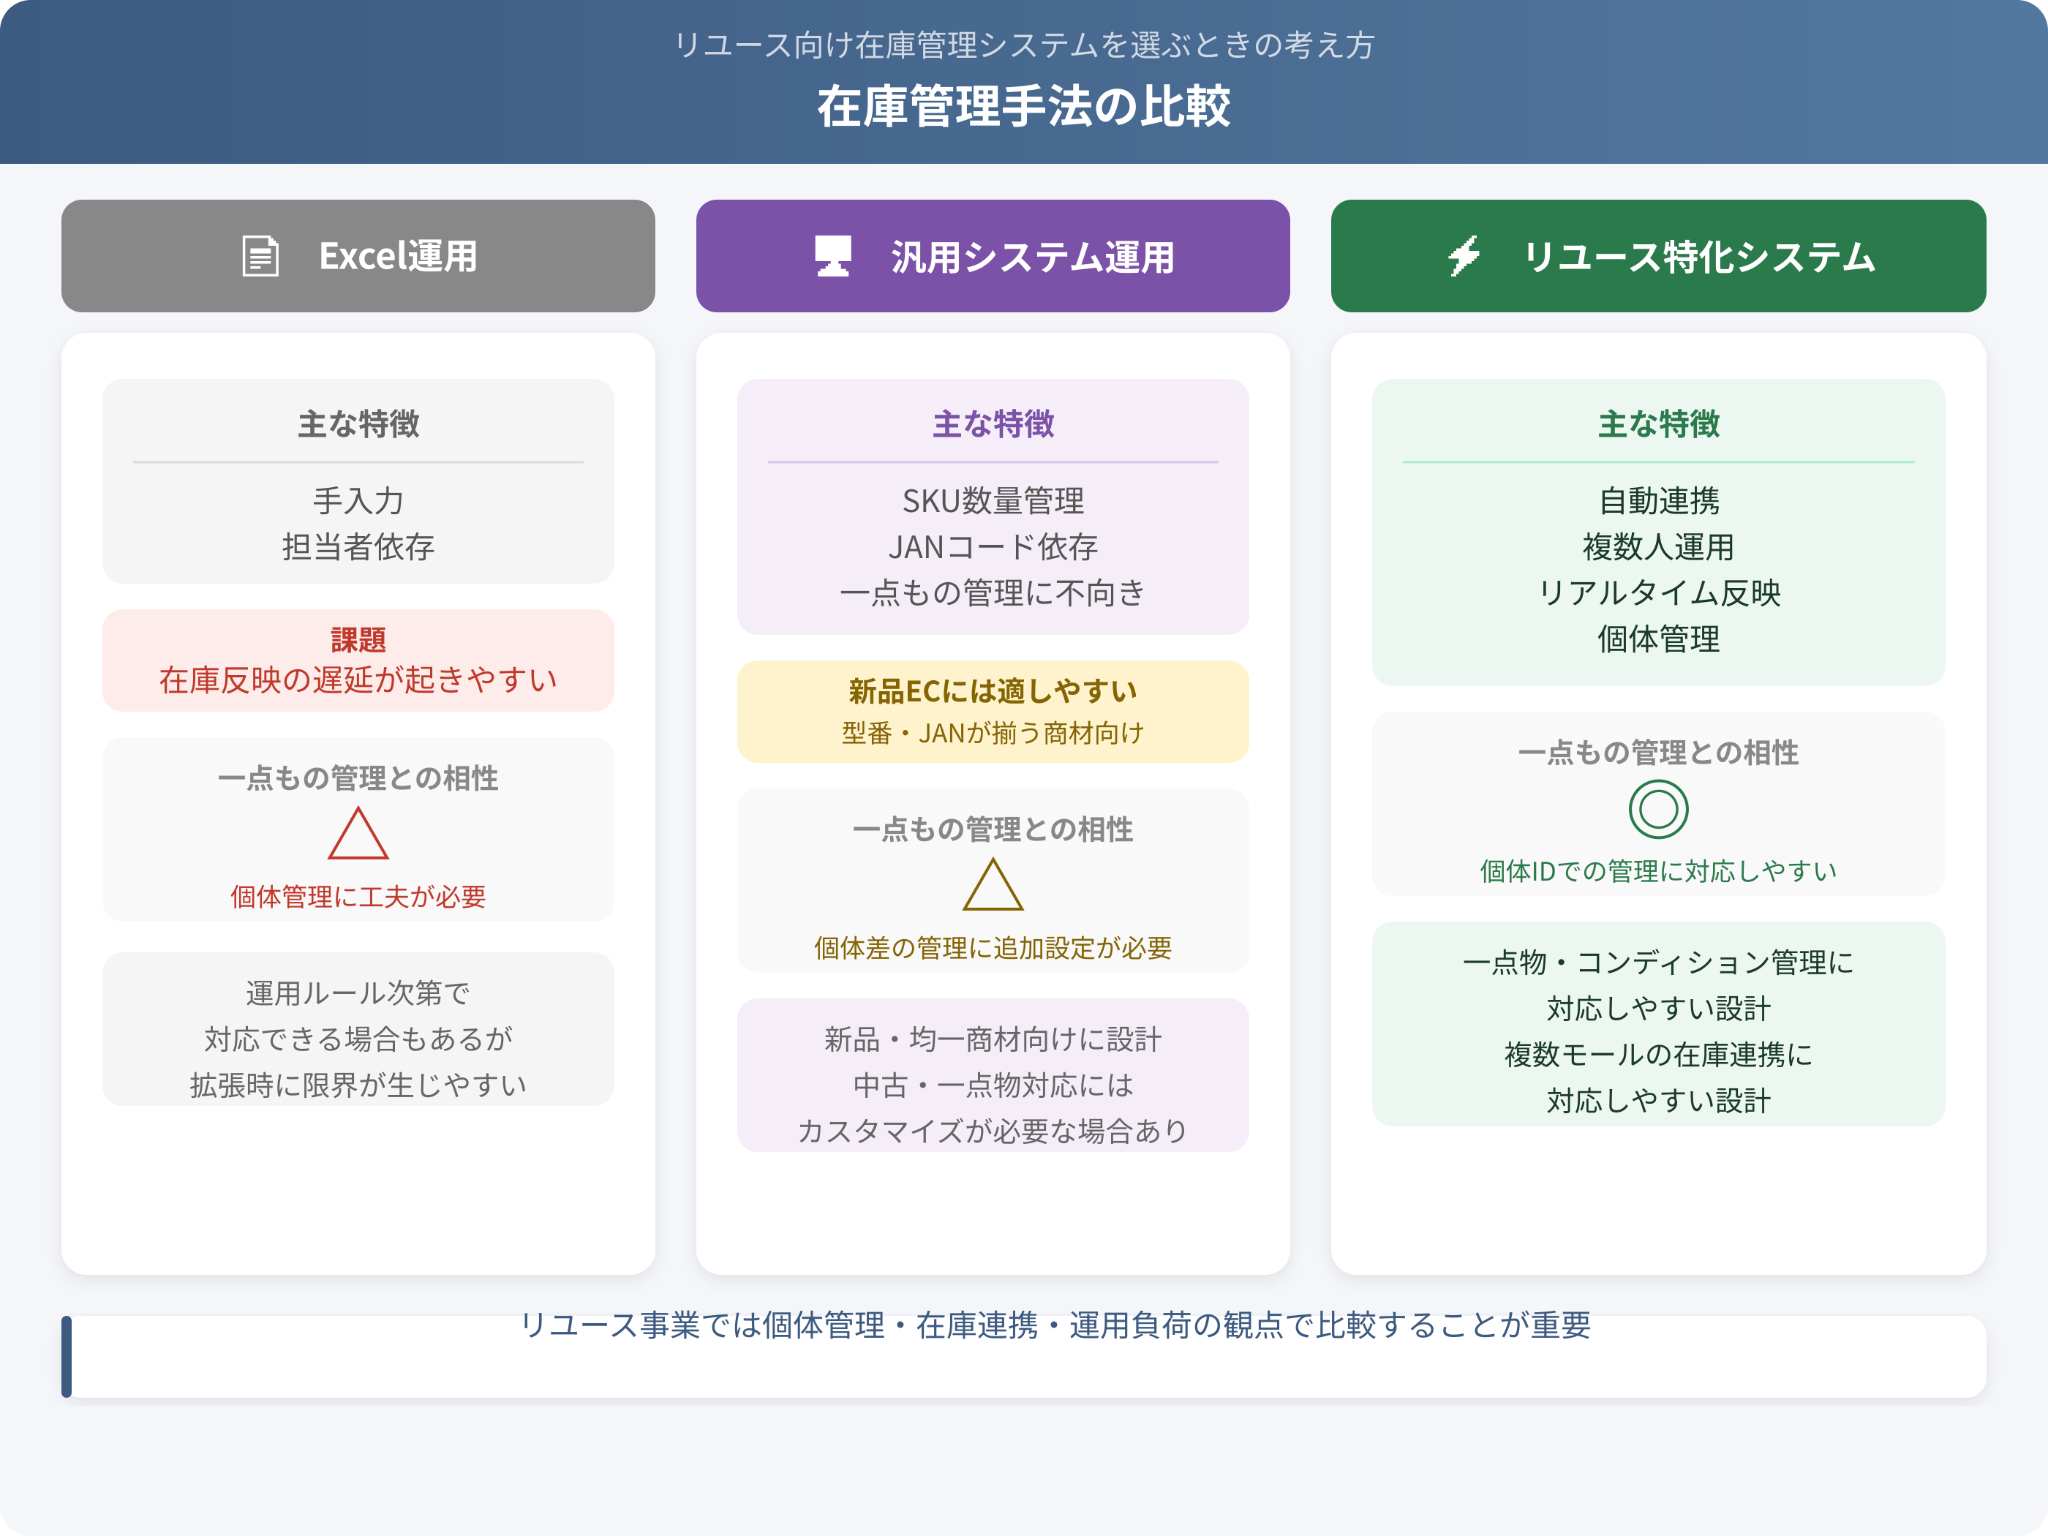Click 複数モールの在庫連携に text

click(1658, 1054)
